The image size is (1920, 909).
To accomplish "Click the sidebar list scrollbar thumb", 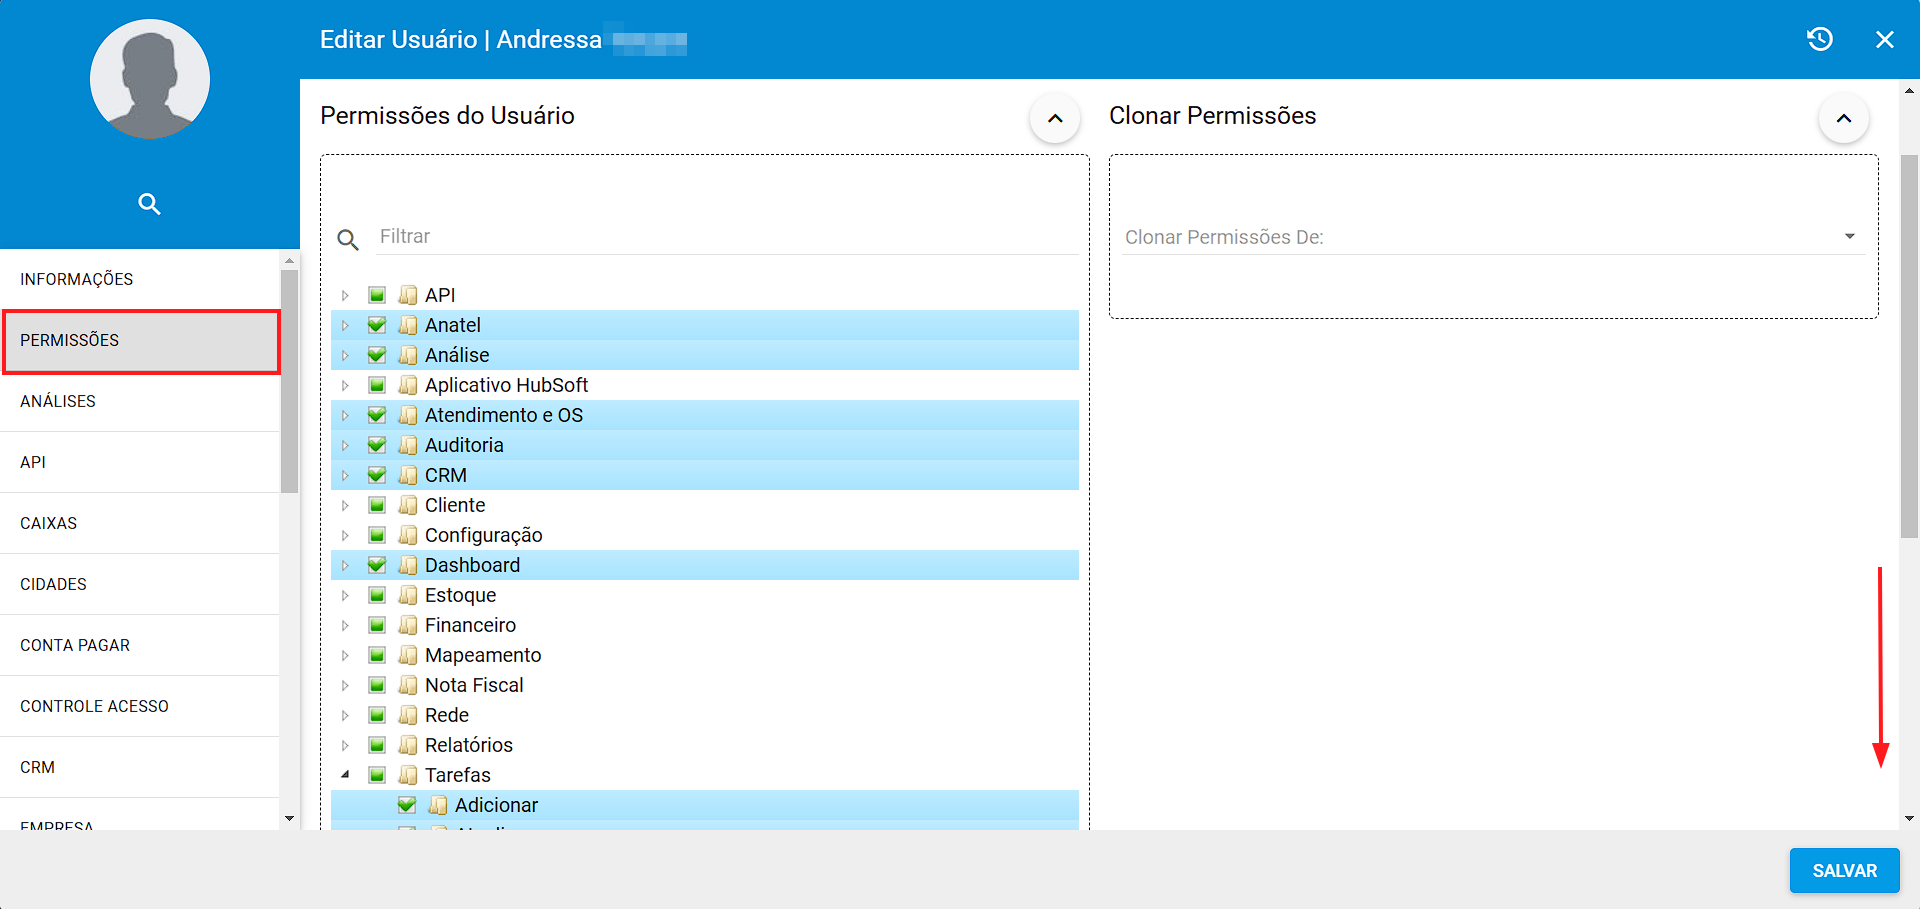I will click(290, 381).
